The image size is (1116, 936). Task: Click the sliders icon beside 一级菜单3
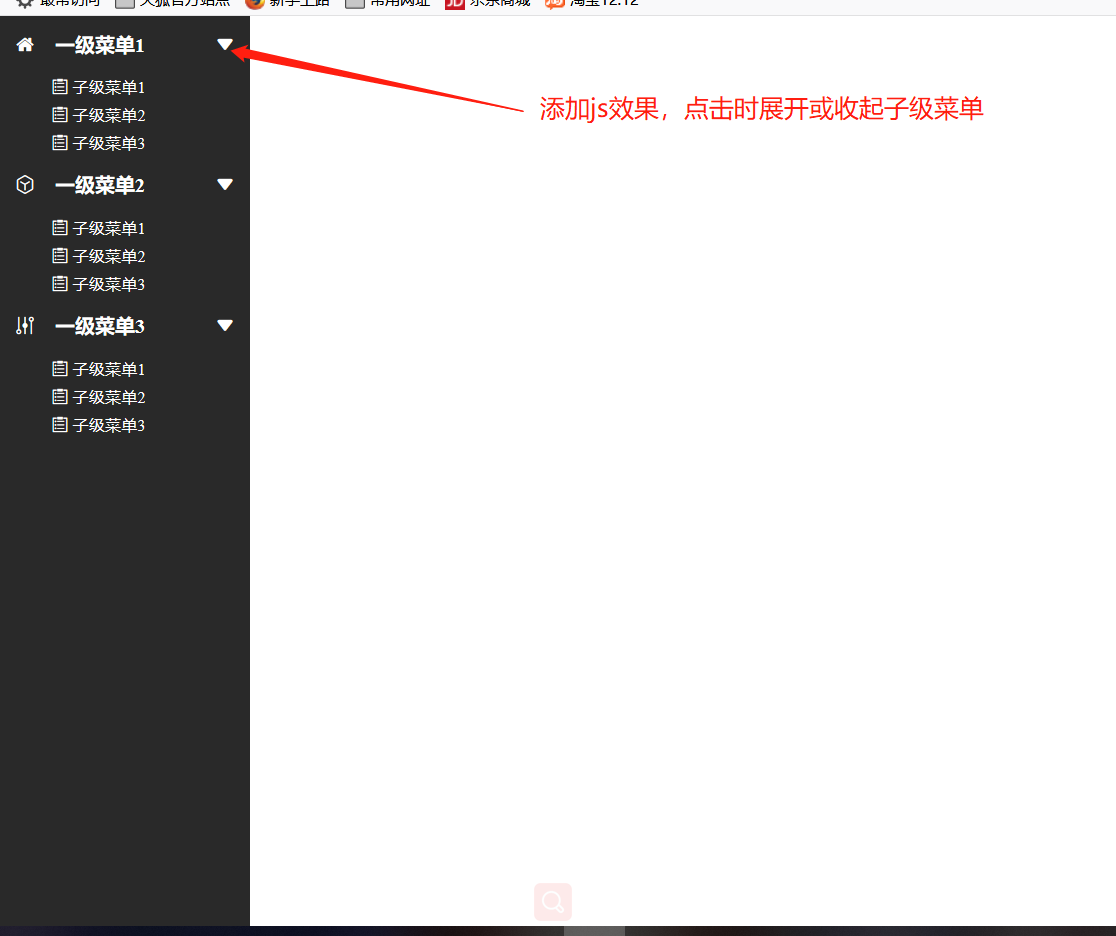25,325
